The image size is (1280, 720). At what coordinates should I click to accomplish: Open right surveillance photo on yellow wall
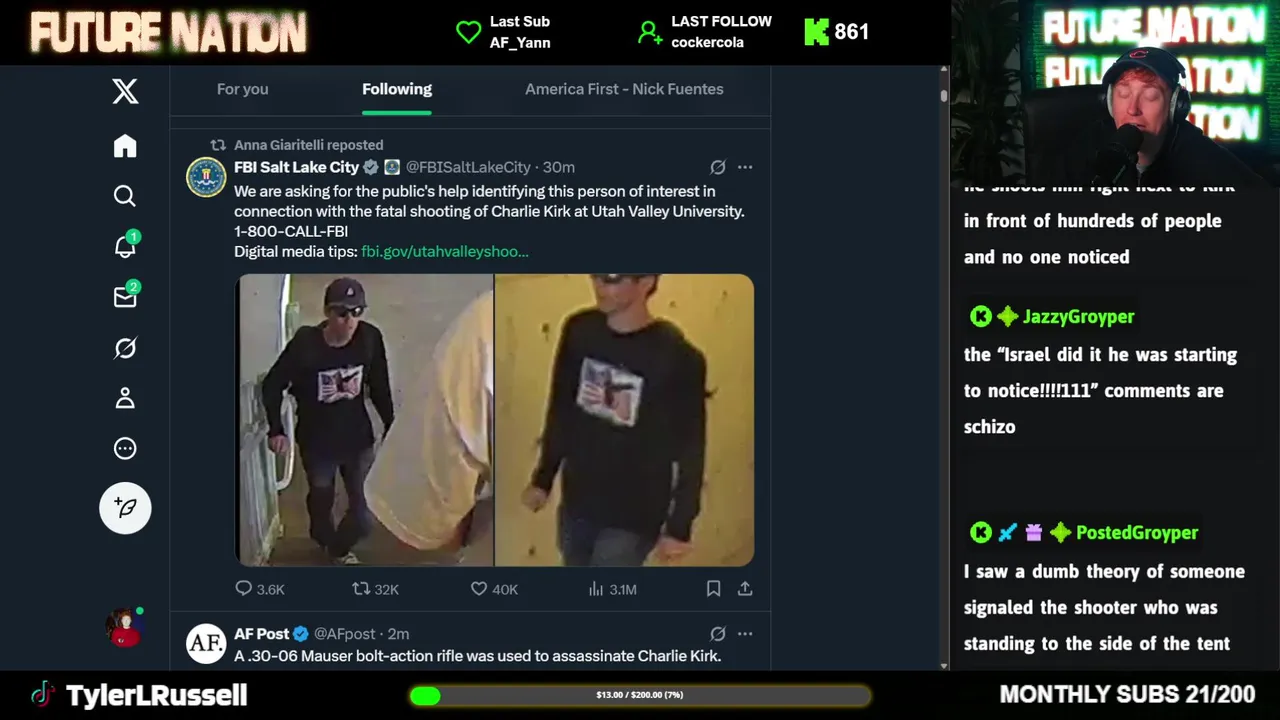(x=624, y=420)
